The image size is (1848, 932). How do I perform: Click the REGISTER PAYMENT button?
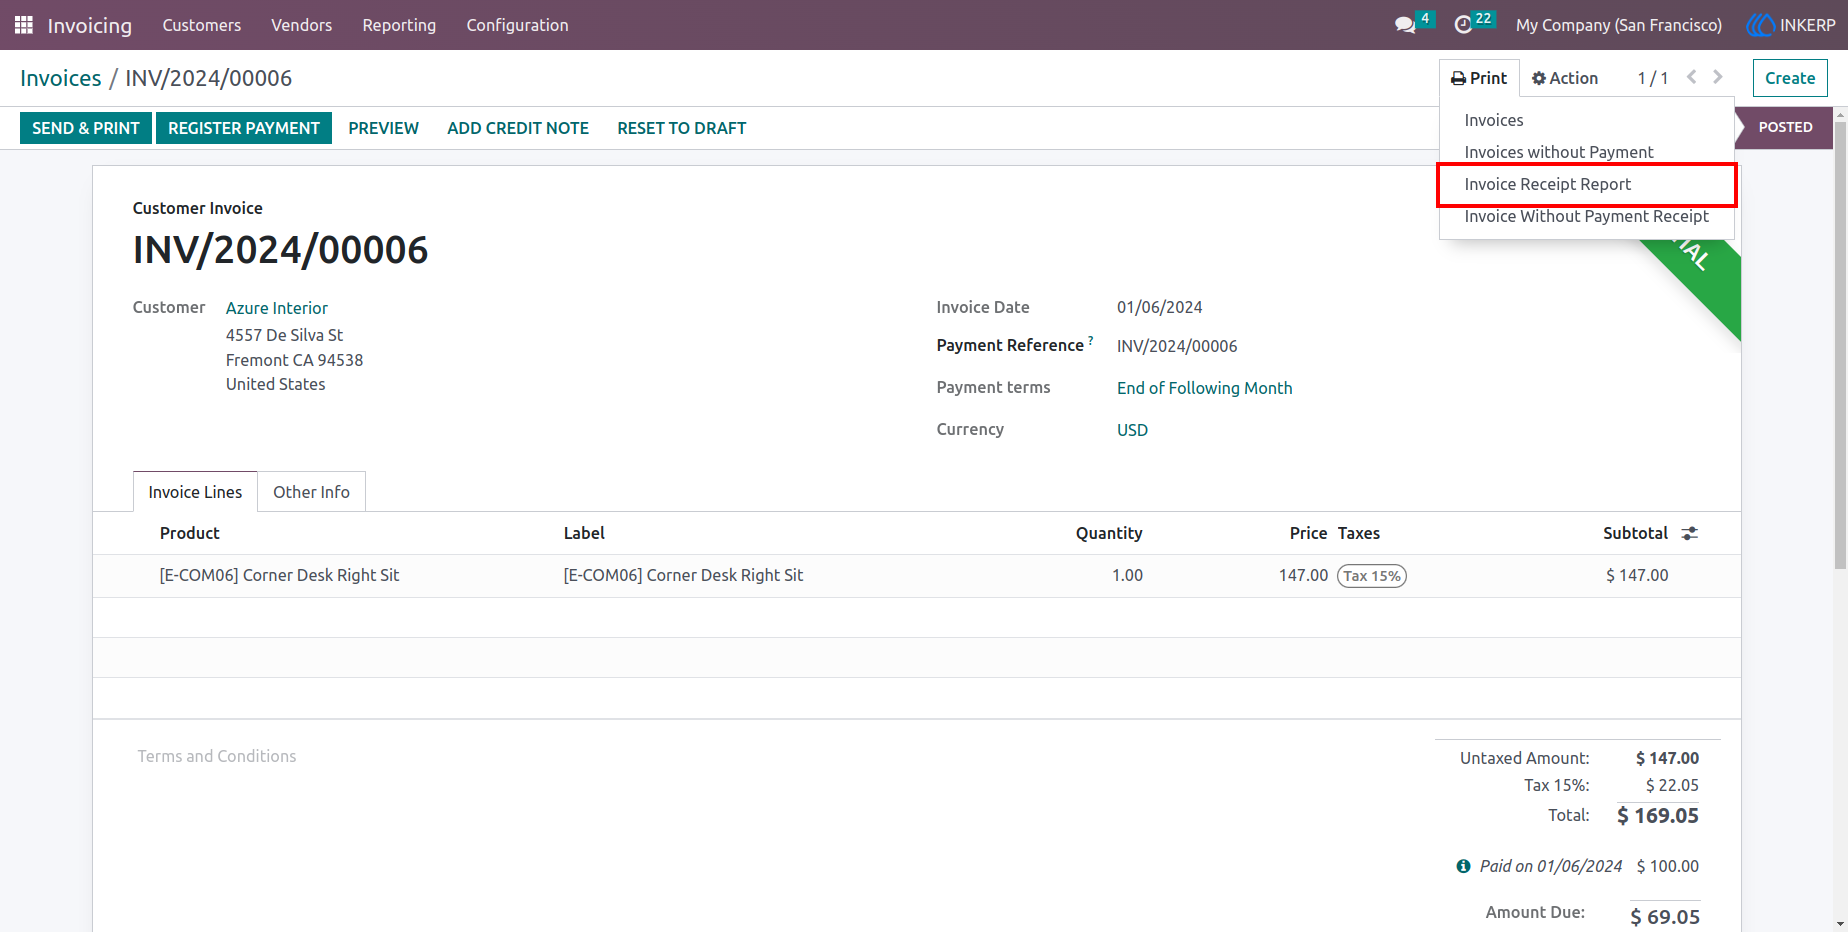click(x=244, y=128)
